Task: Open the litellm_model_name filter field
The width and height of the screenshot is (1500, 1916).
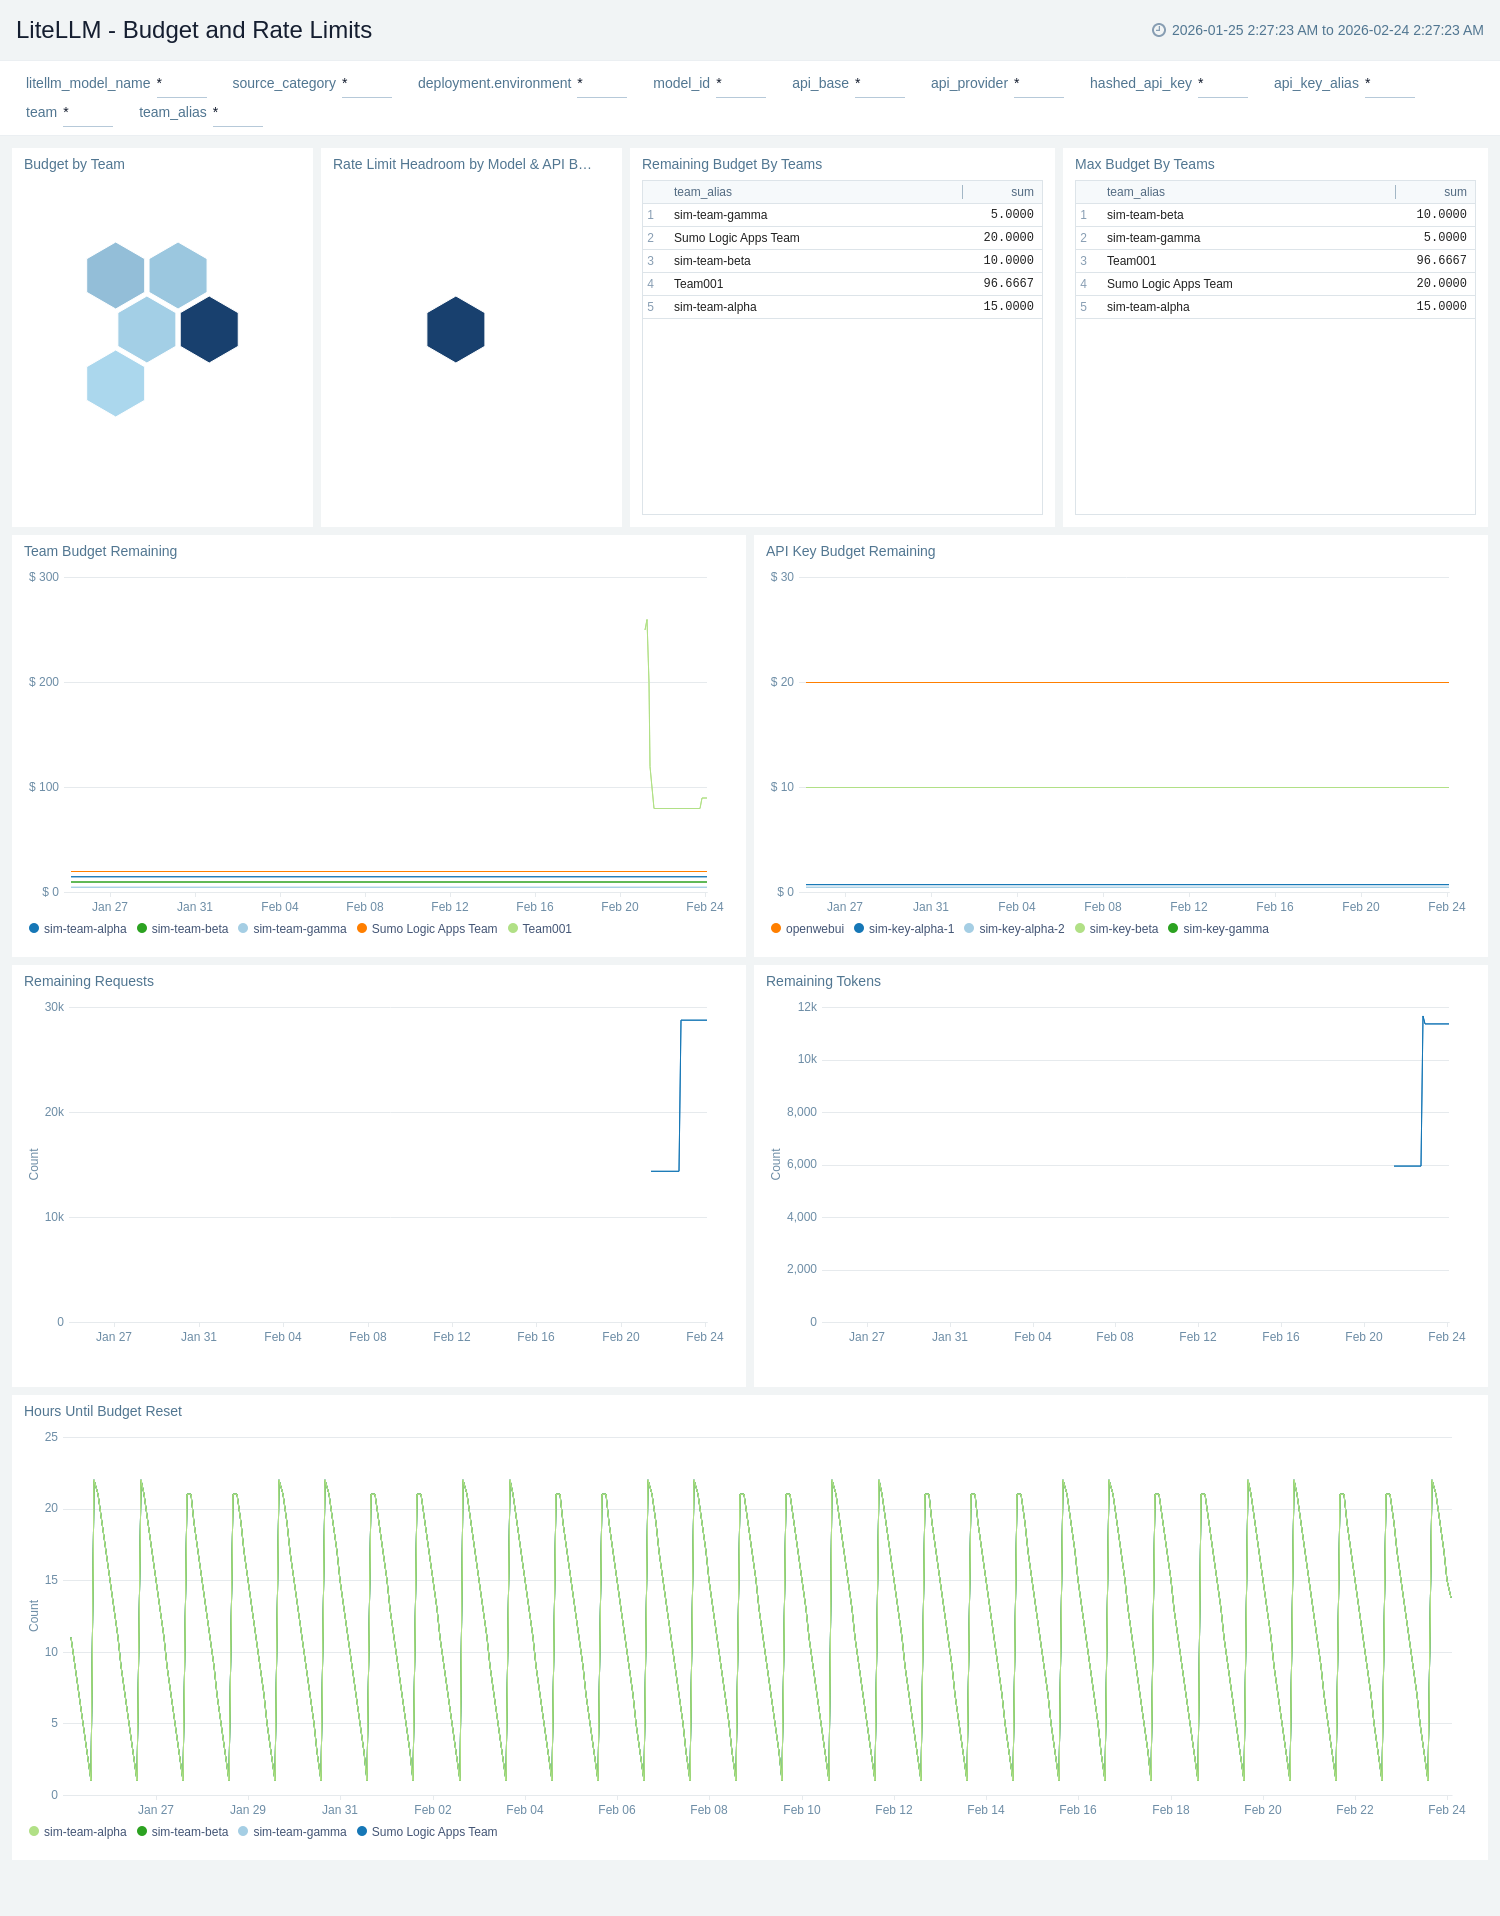Action: click(x=181, y=84)
